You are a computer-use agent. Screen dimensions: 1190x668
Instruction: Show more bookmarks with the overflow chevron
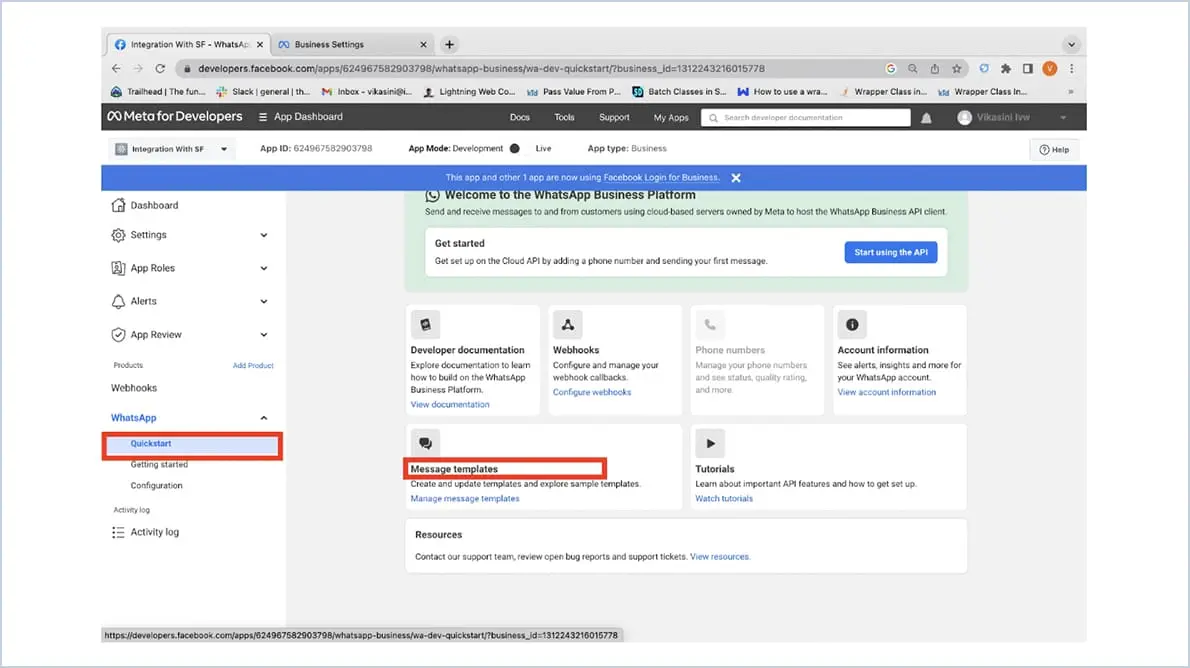[x=1071, y=92]
